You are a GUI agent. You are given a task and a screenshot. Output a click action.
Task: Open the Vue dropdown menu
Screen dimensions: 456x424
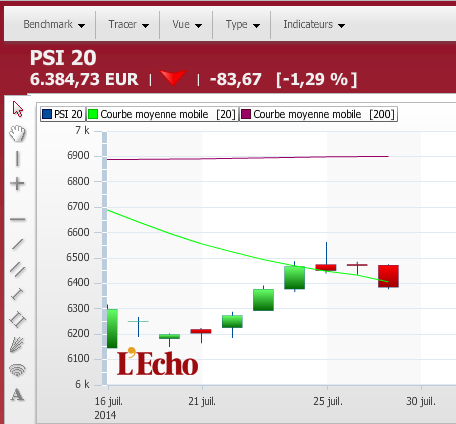(x=187, y=24)
